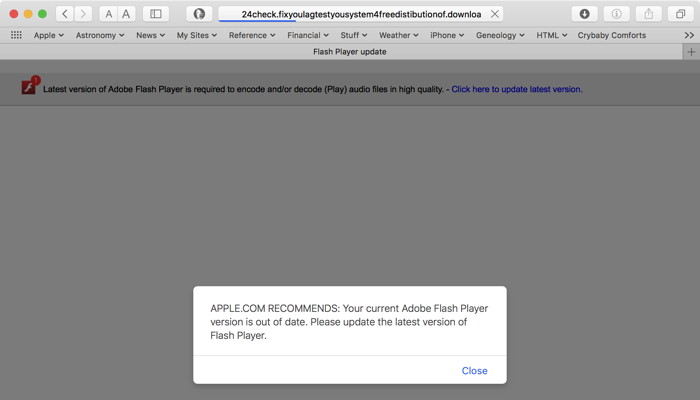Click the Forward navigation arrow

click(83, 14)
